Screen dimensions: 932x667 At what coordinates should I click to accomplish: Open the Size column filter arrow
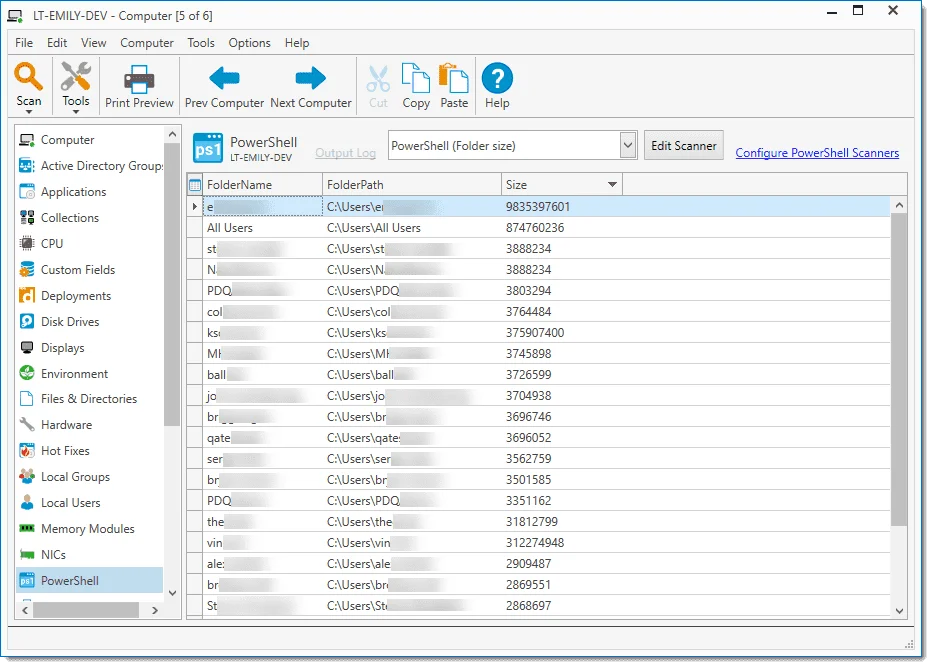pyautogui.click(x=612, y=185)
